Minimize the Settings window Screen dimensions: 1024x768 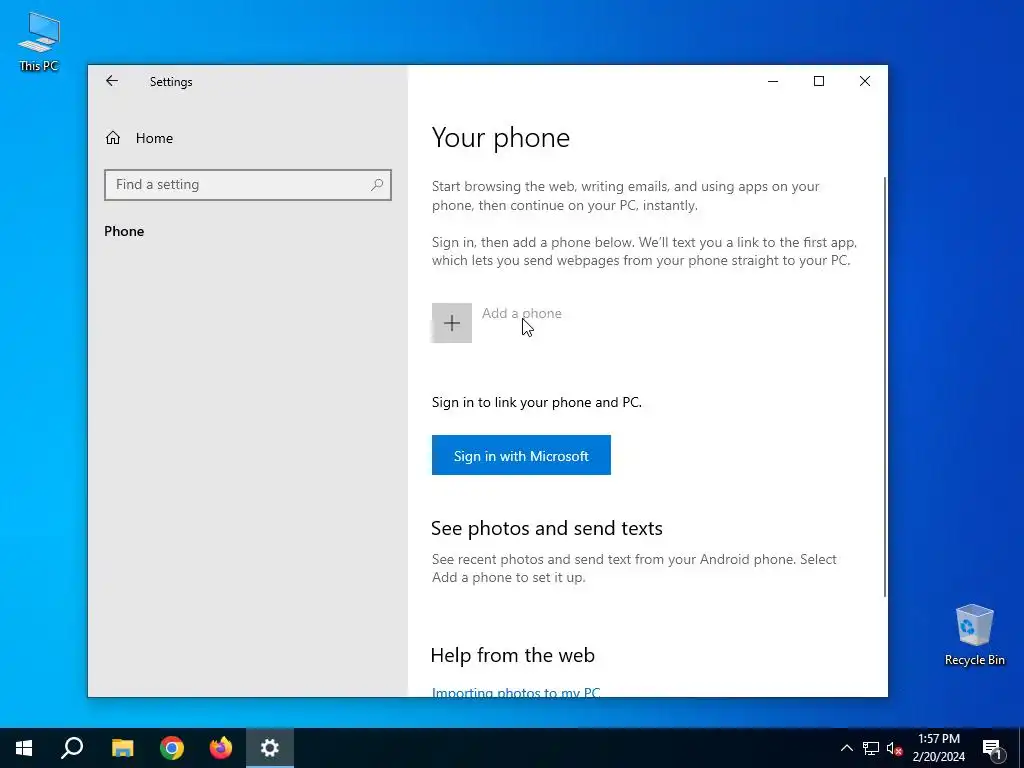773,81
